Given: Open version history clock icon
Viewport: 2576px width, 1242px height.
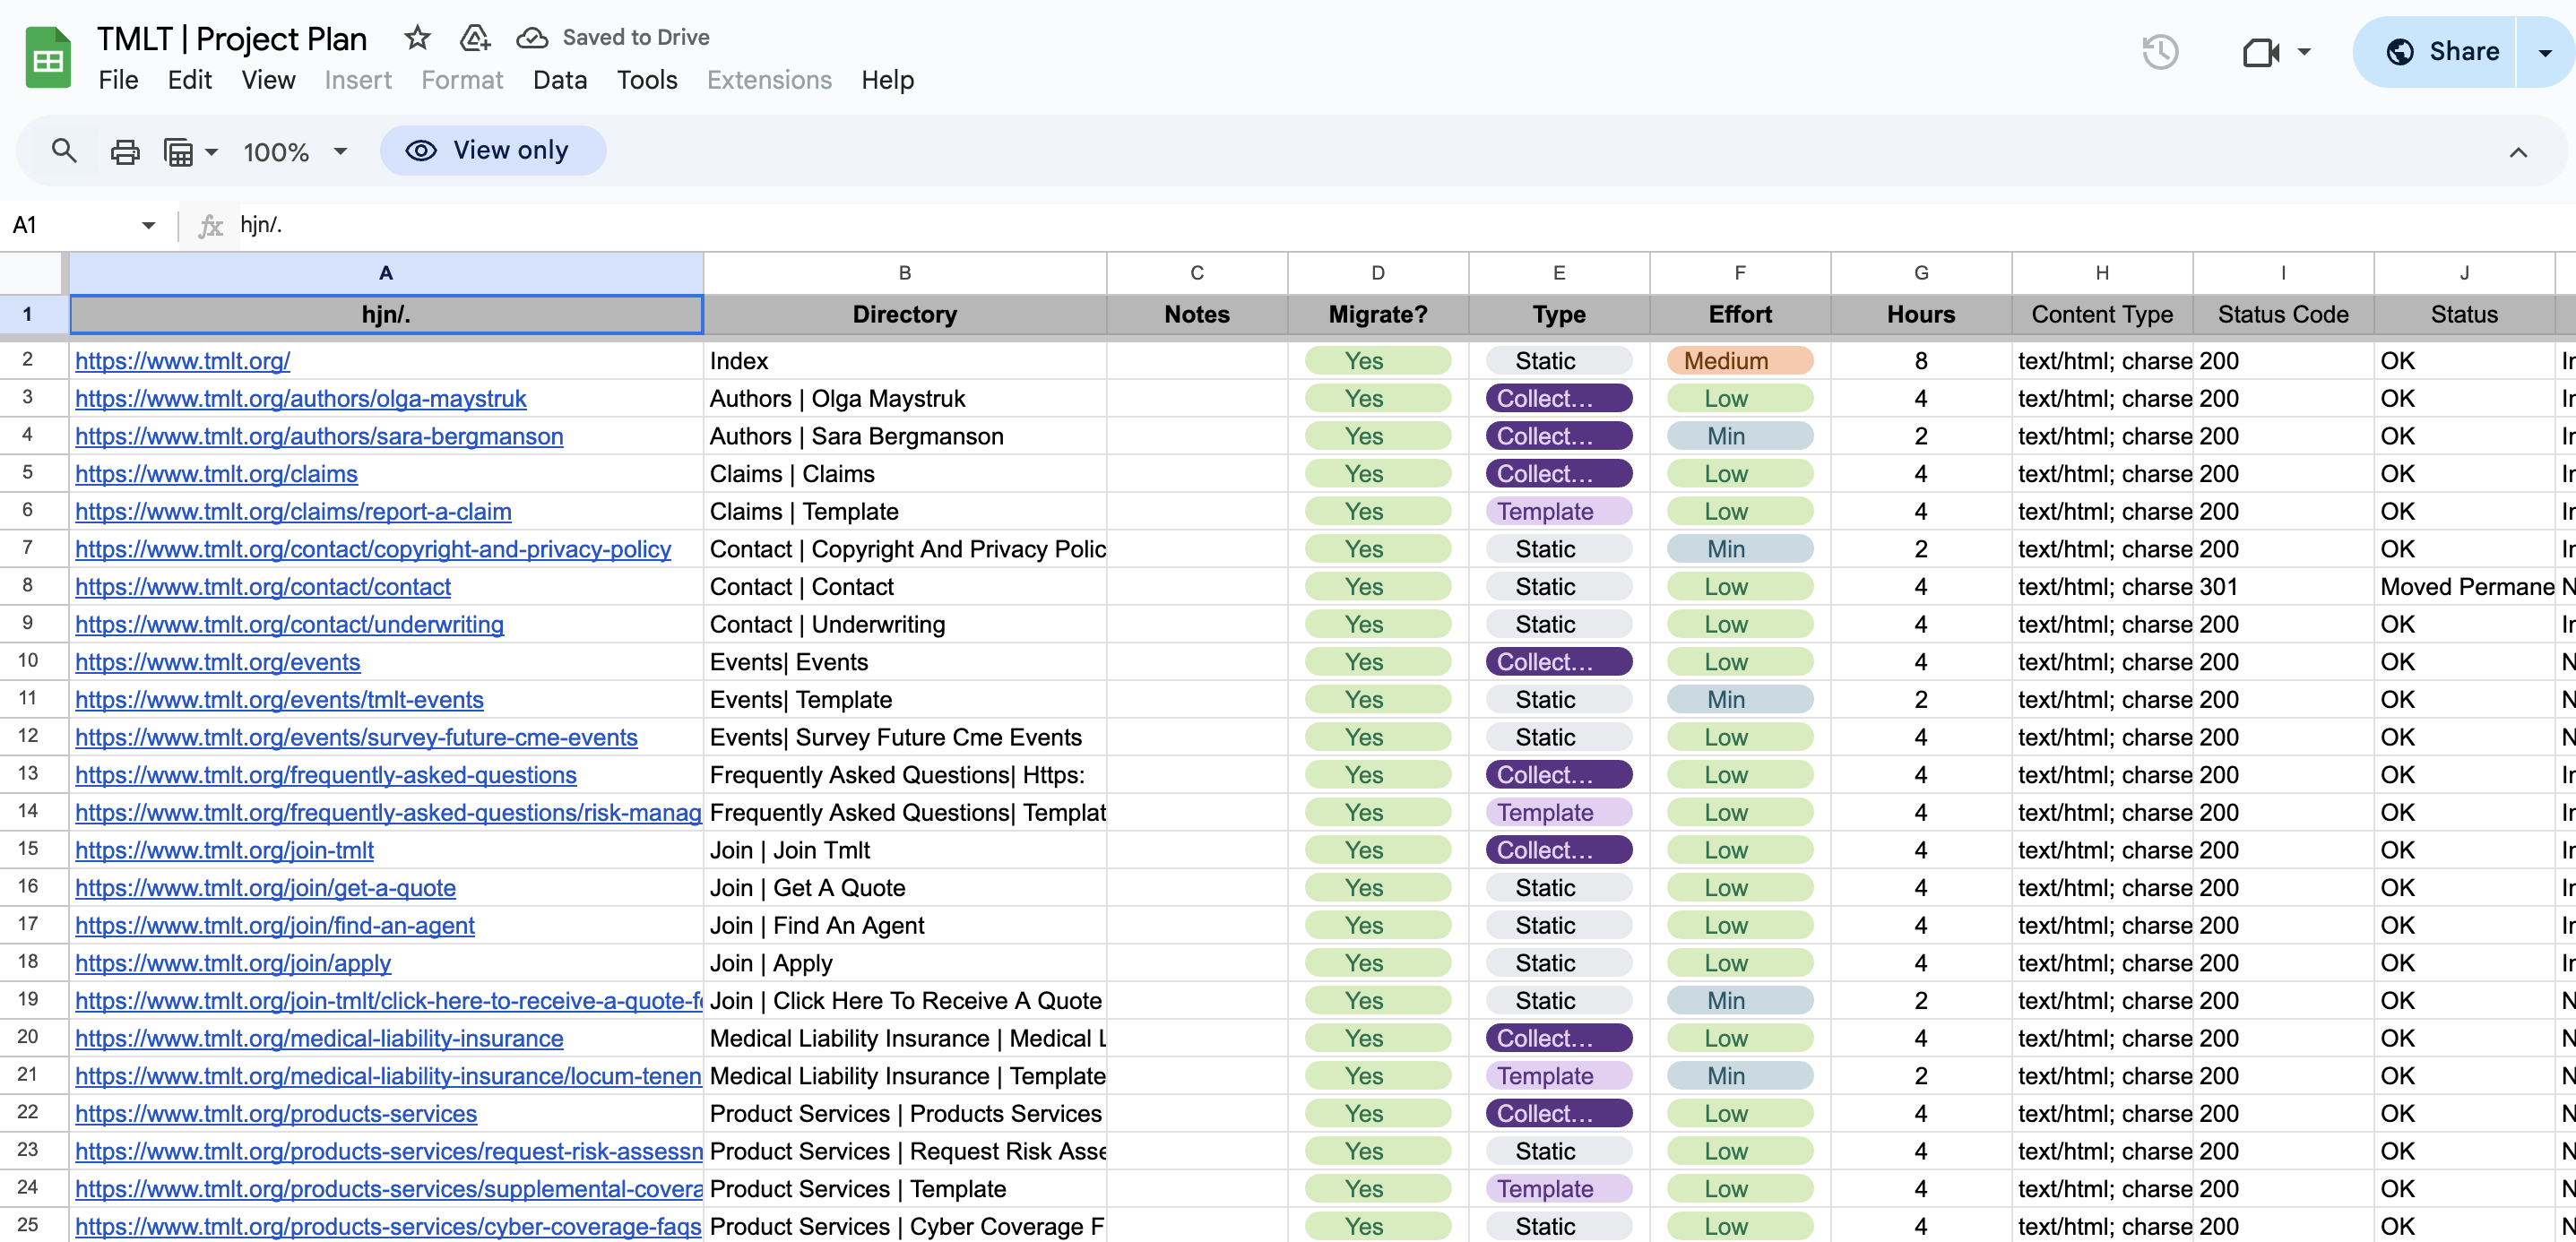Looking at the screenshot, I should click(2159, 52).
